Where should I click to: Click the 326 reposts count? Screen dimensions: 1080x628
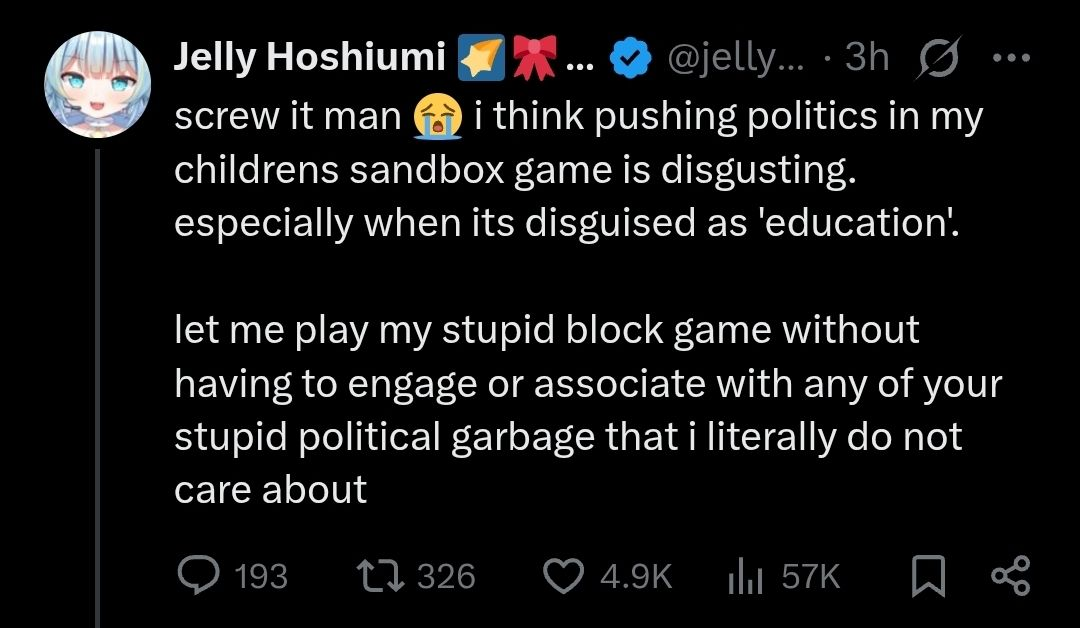[x=445, y=576]
